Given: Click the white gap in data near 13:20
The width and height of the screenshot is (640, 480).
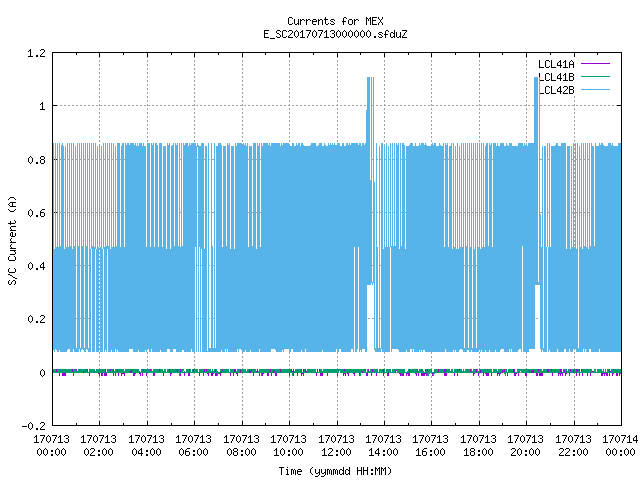Looking at the screenshot, I should click(370, 318).
